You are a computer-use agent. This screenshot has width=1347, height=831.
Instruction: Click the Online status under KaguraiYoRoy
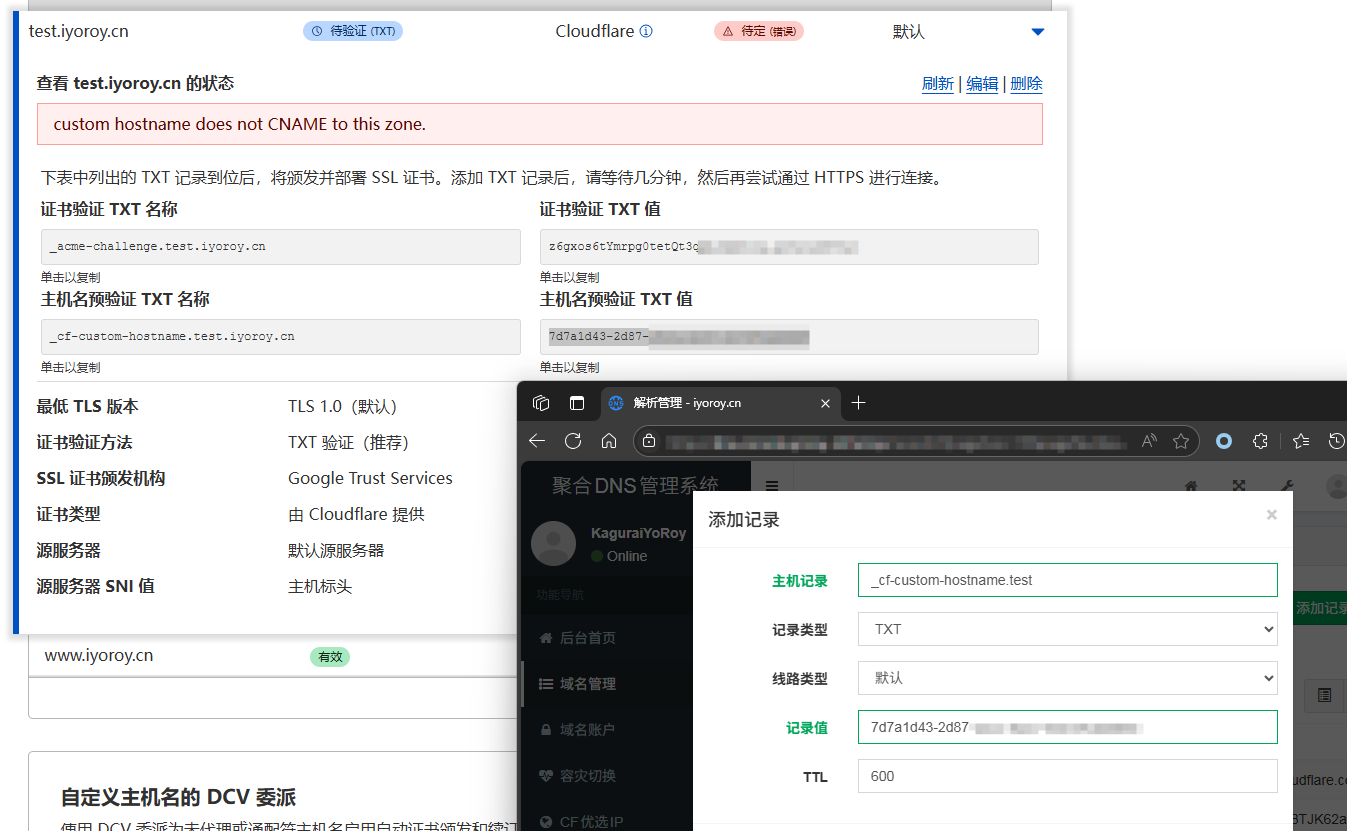tap(619, 556)
